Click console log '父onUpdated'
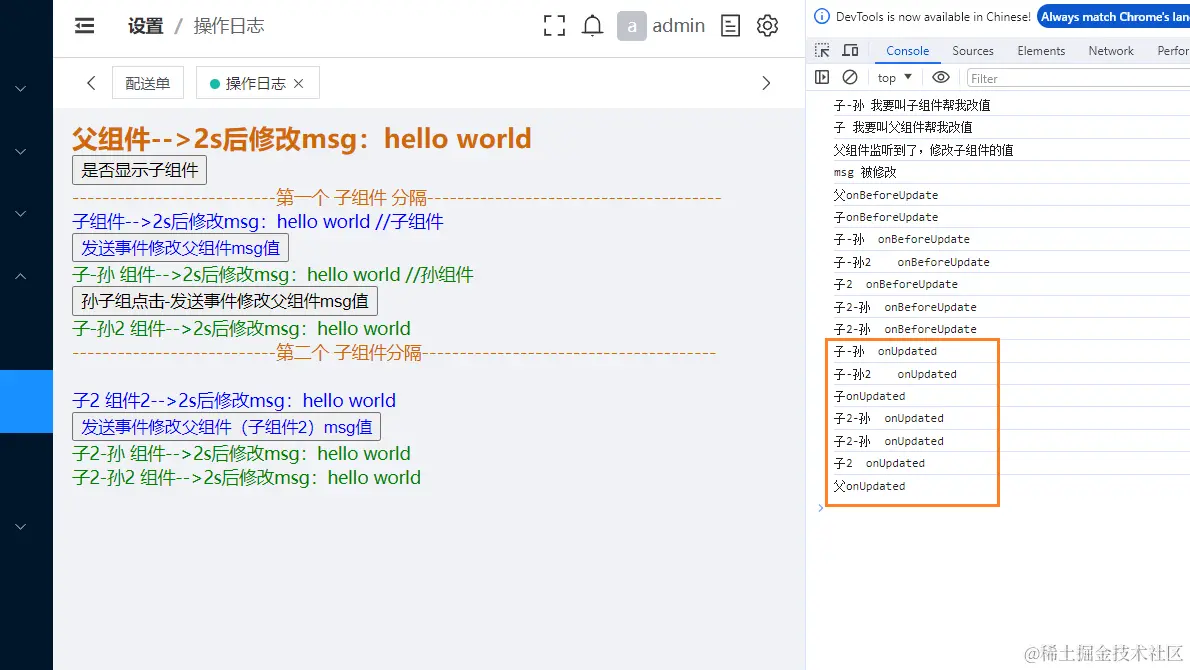 (x=869, y=486)
